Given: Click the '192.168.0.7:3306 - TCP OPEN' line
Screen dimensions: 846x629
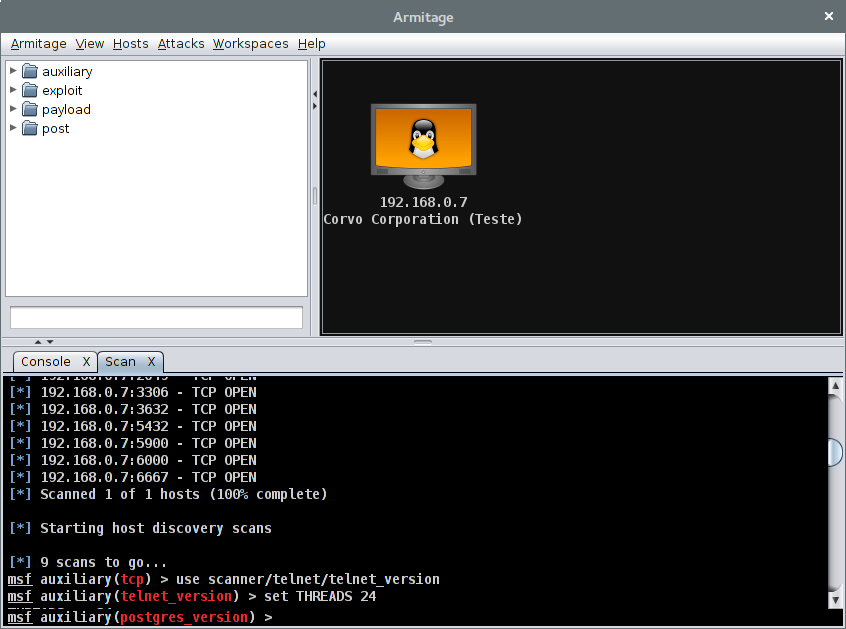Looking at the screenshot, I should click(133, 392).
